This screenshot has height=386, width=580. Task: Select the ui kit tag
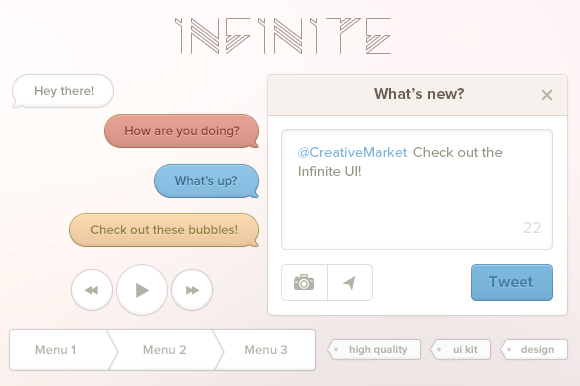pos(461,349)
